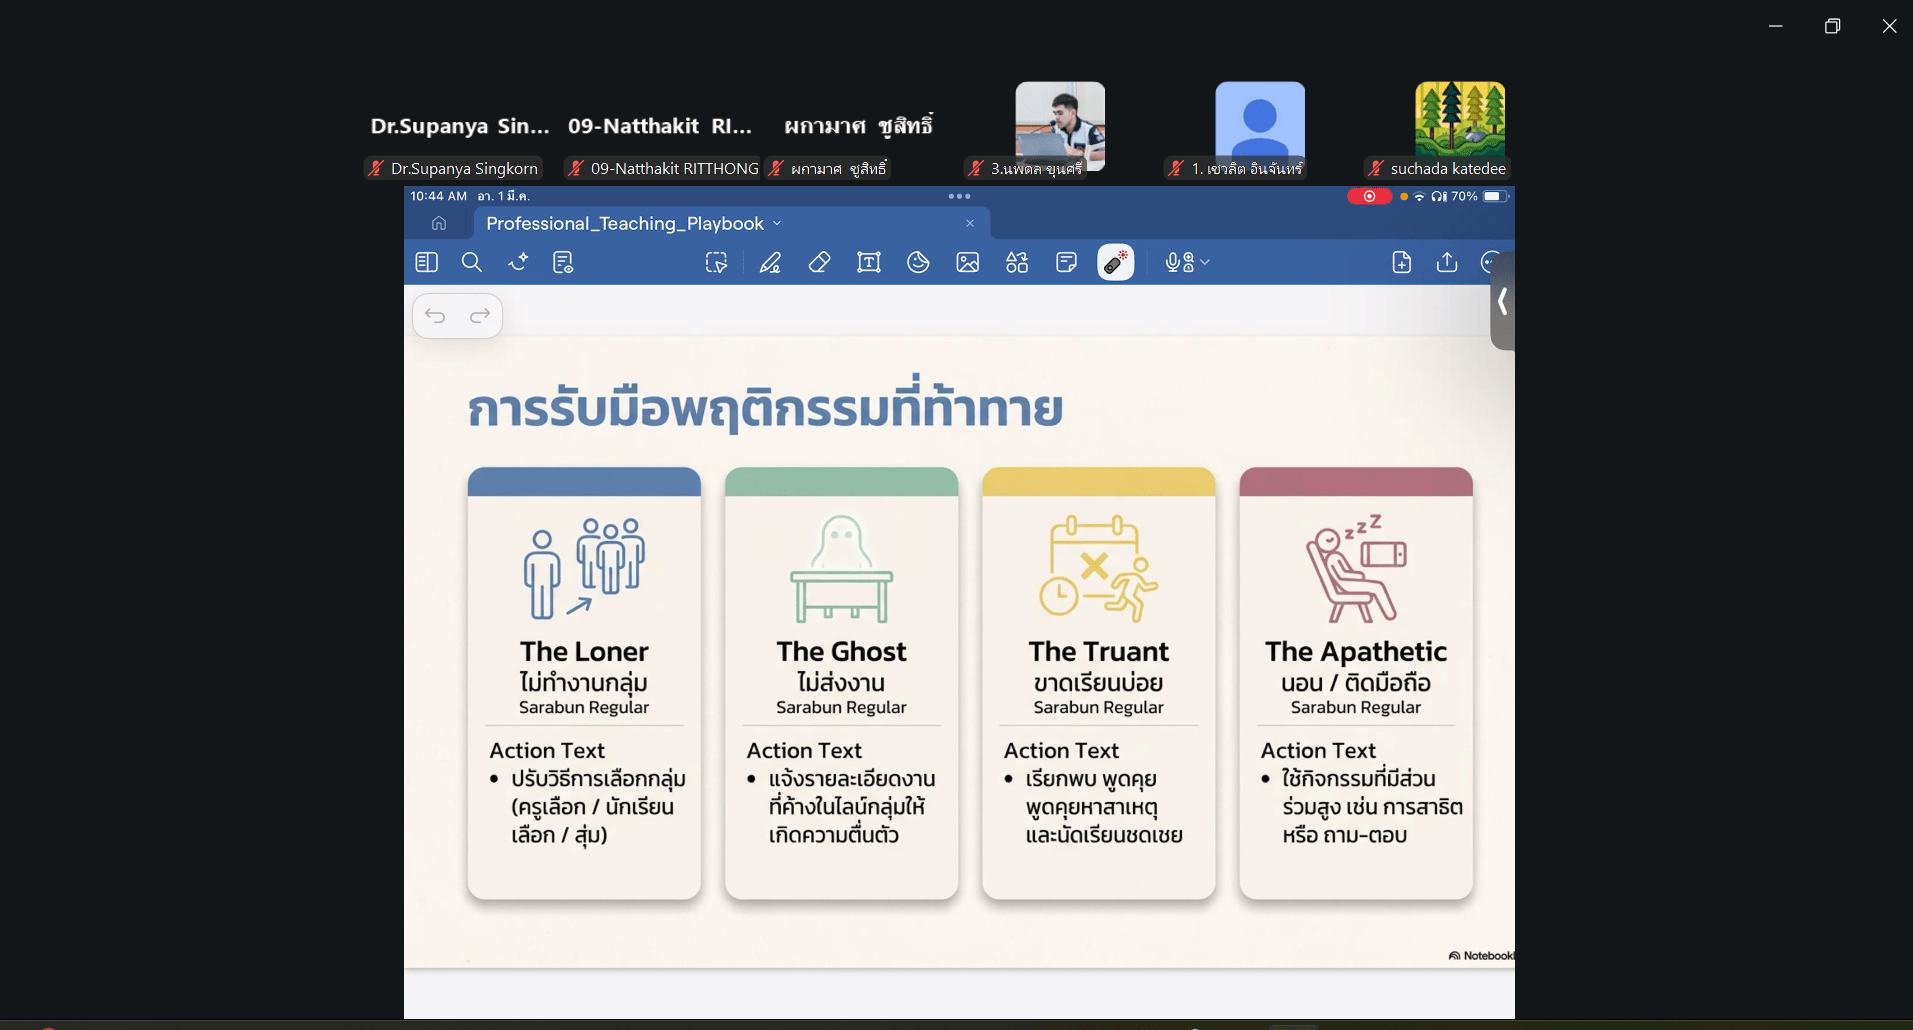1913x1030 pixels.
Task: Expand the side panel arrow handle
Action: click(1502, 301)
